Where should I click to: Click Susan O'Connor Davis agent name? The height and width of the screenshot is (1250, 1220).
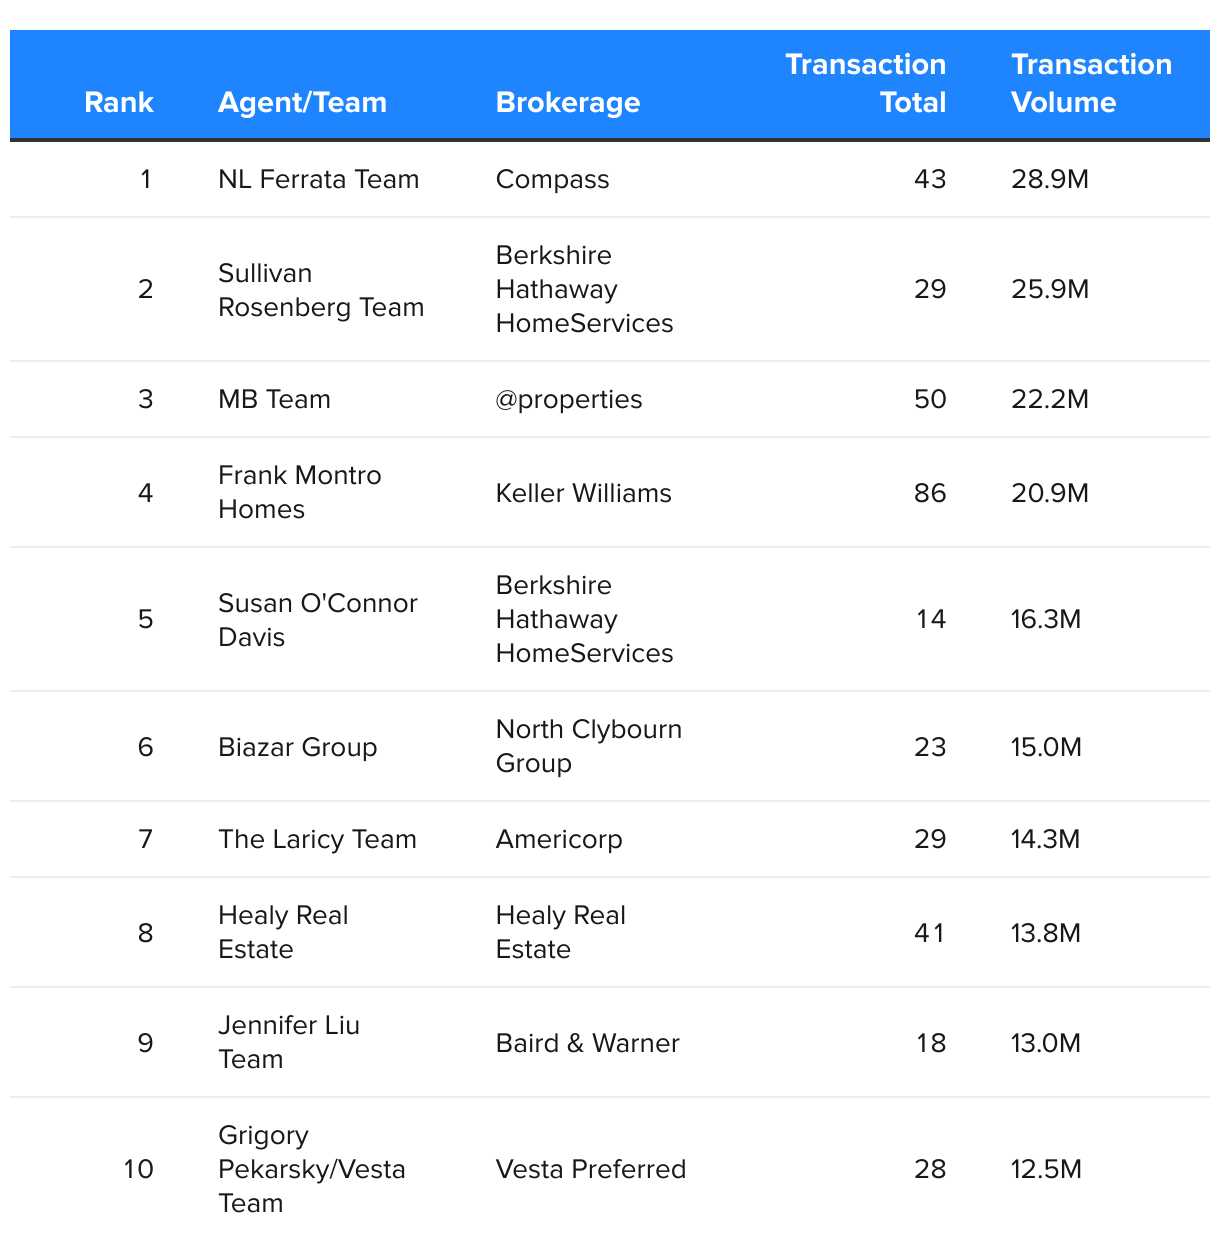(317, 620)
